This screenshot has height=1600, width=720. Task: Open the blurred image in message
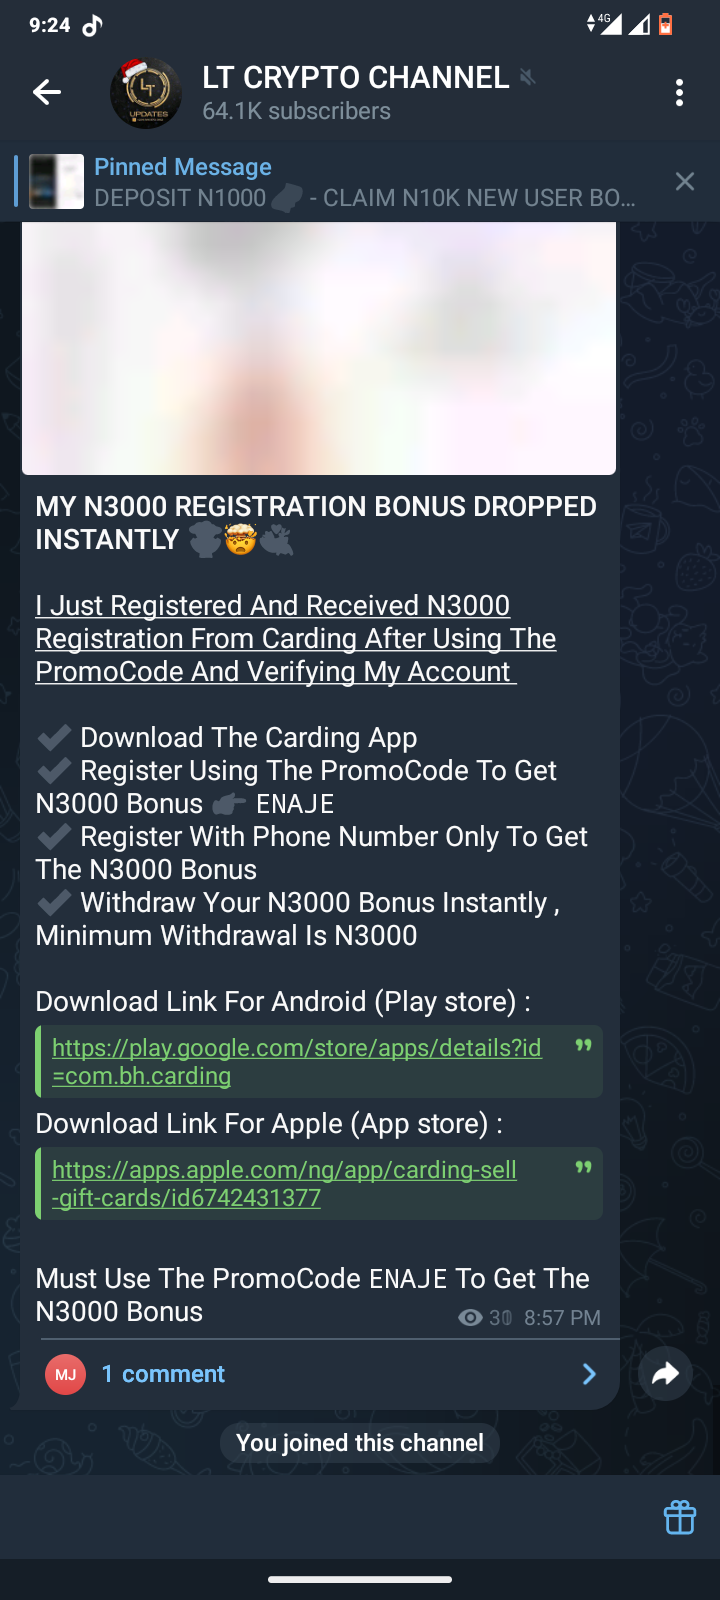(x=318, y=348)
